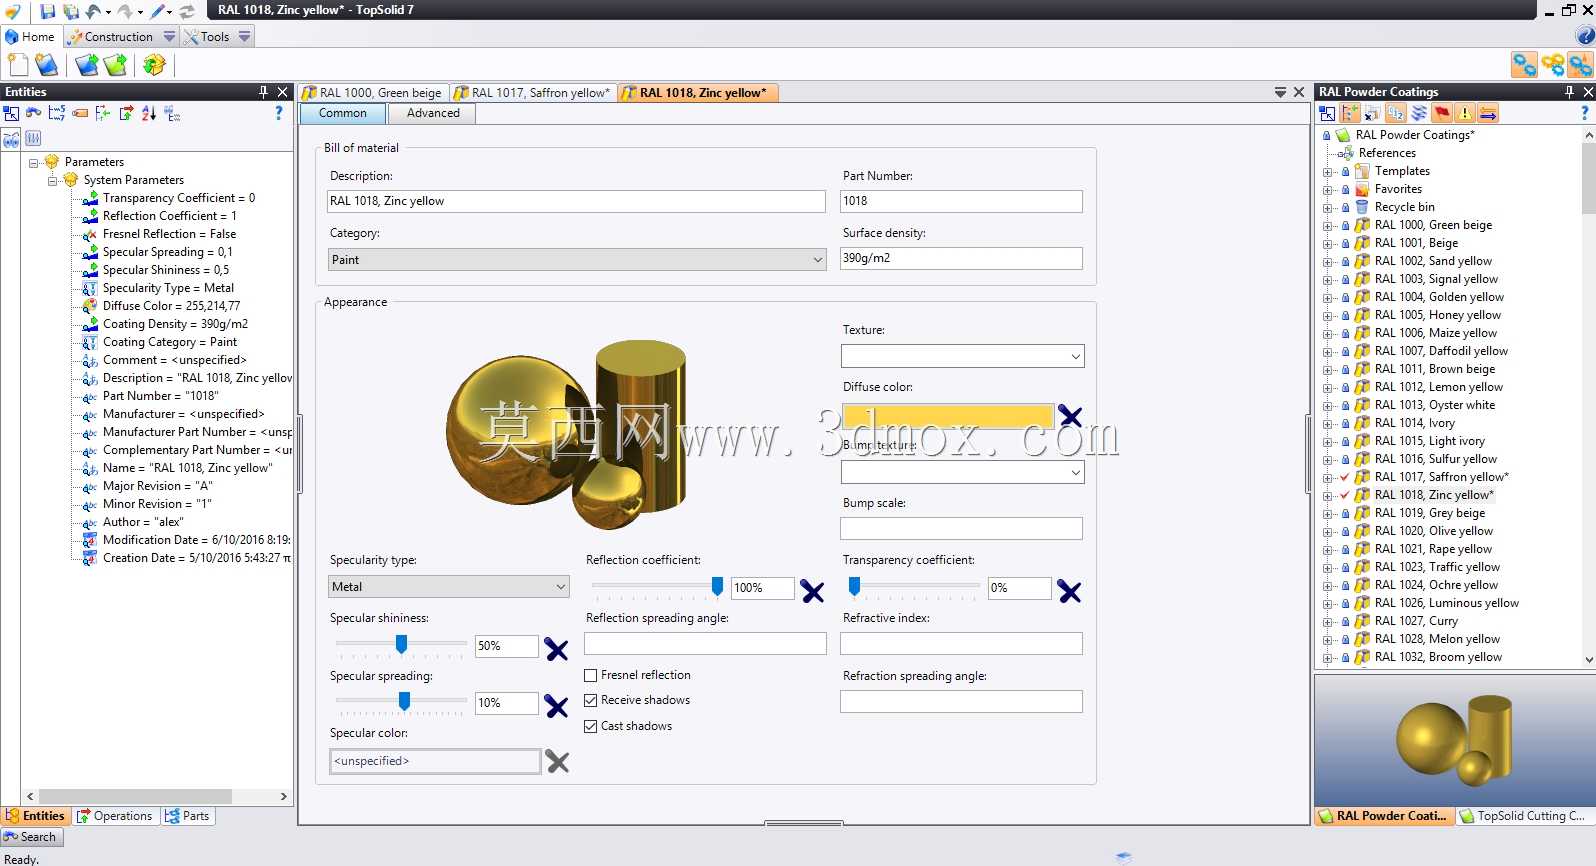Image resolution: width=1596 pixels, height=866 pixels.
Task: Open the Tools ribbon tab
Action: coord(215,37)
